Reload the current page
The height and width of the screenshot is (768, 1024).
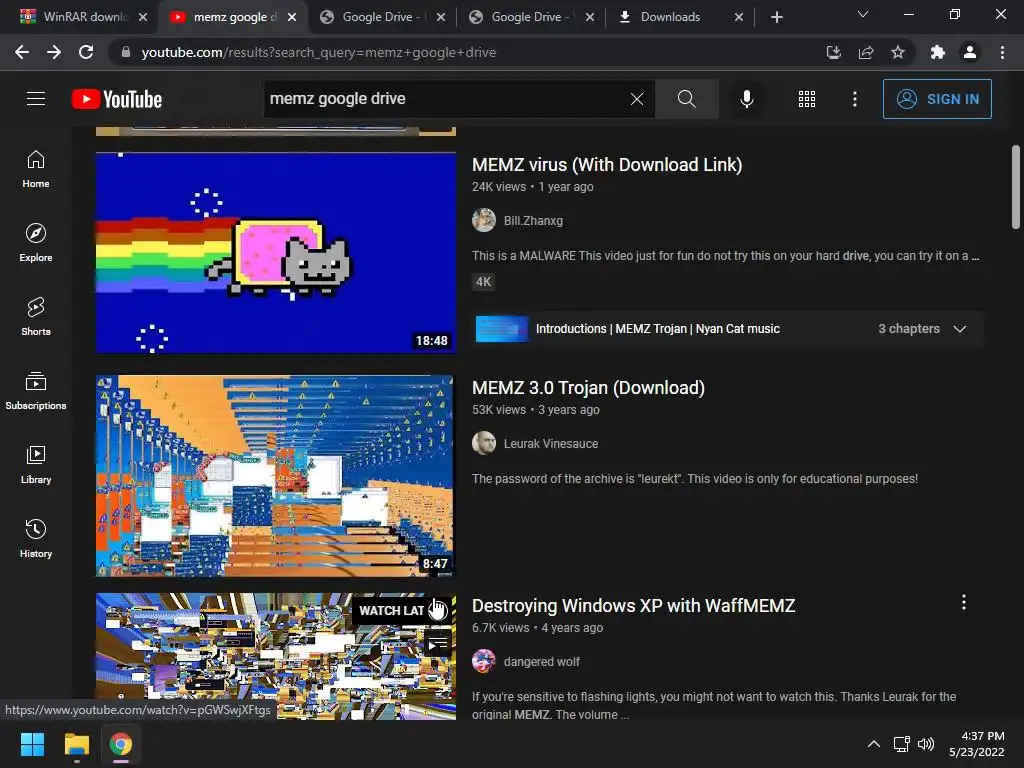(86, 52)
